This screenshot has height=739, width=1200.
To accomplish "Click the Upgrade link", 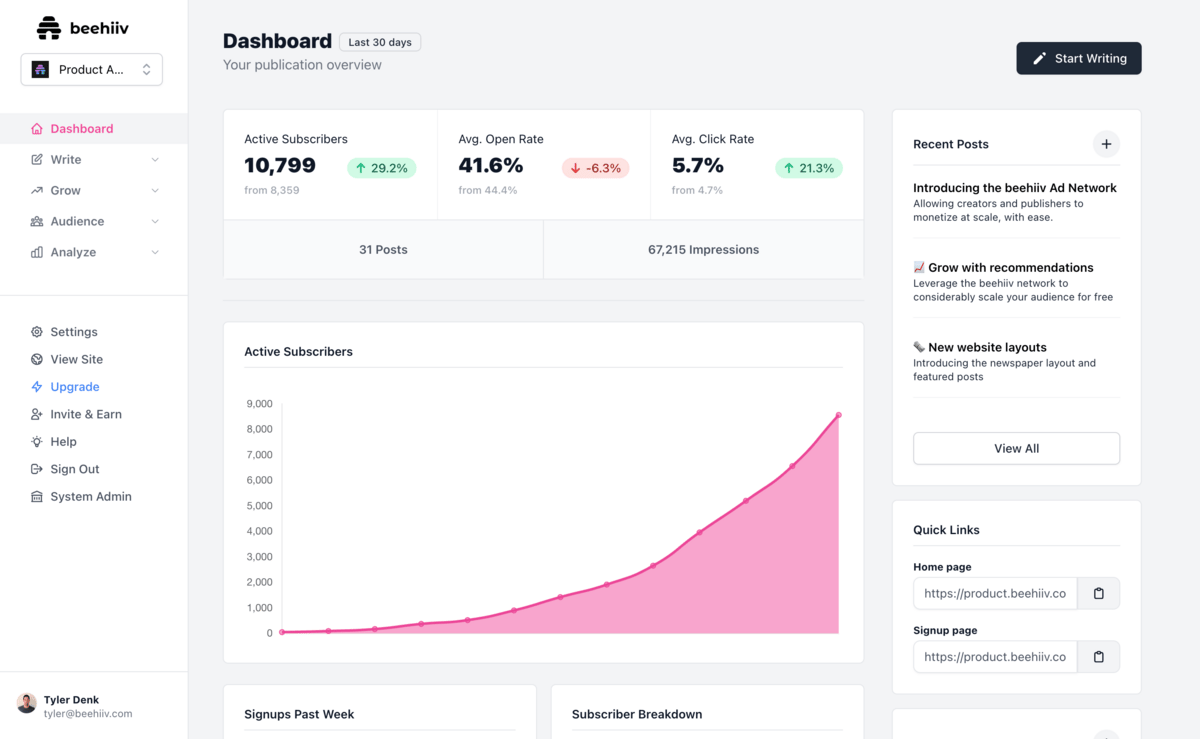I will click(75, 387).
